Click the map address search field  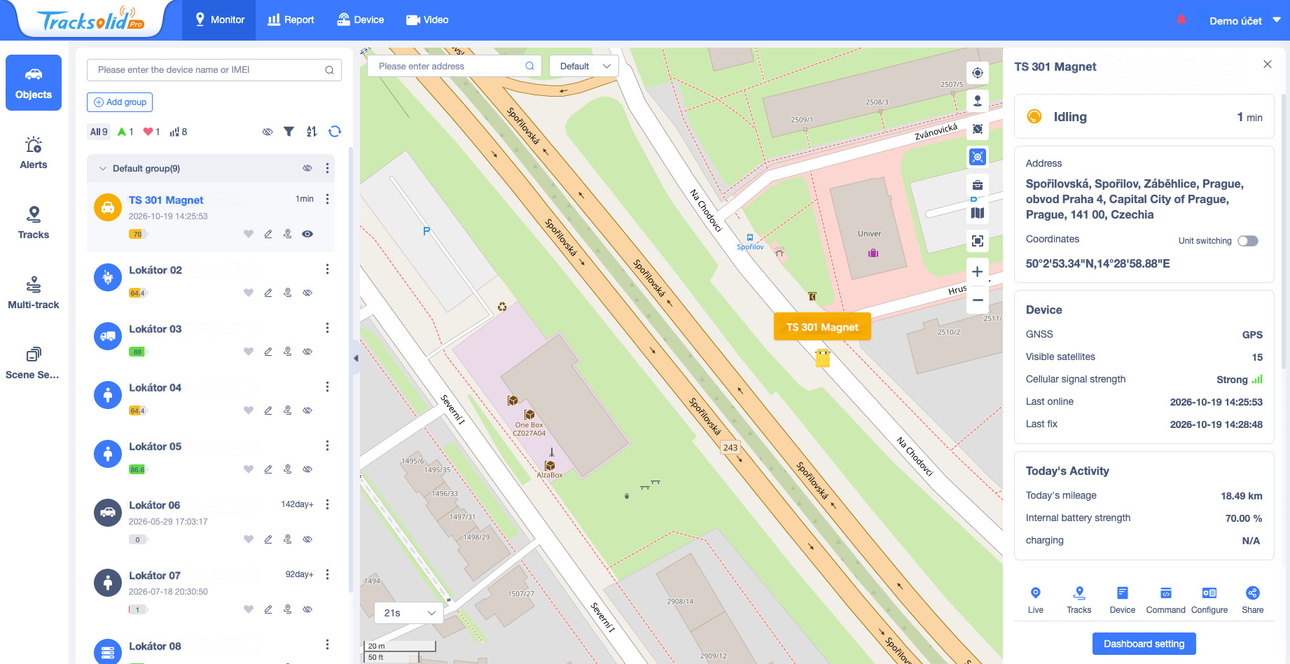[x=455, y=66]
